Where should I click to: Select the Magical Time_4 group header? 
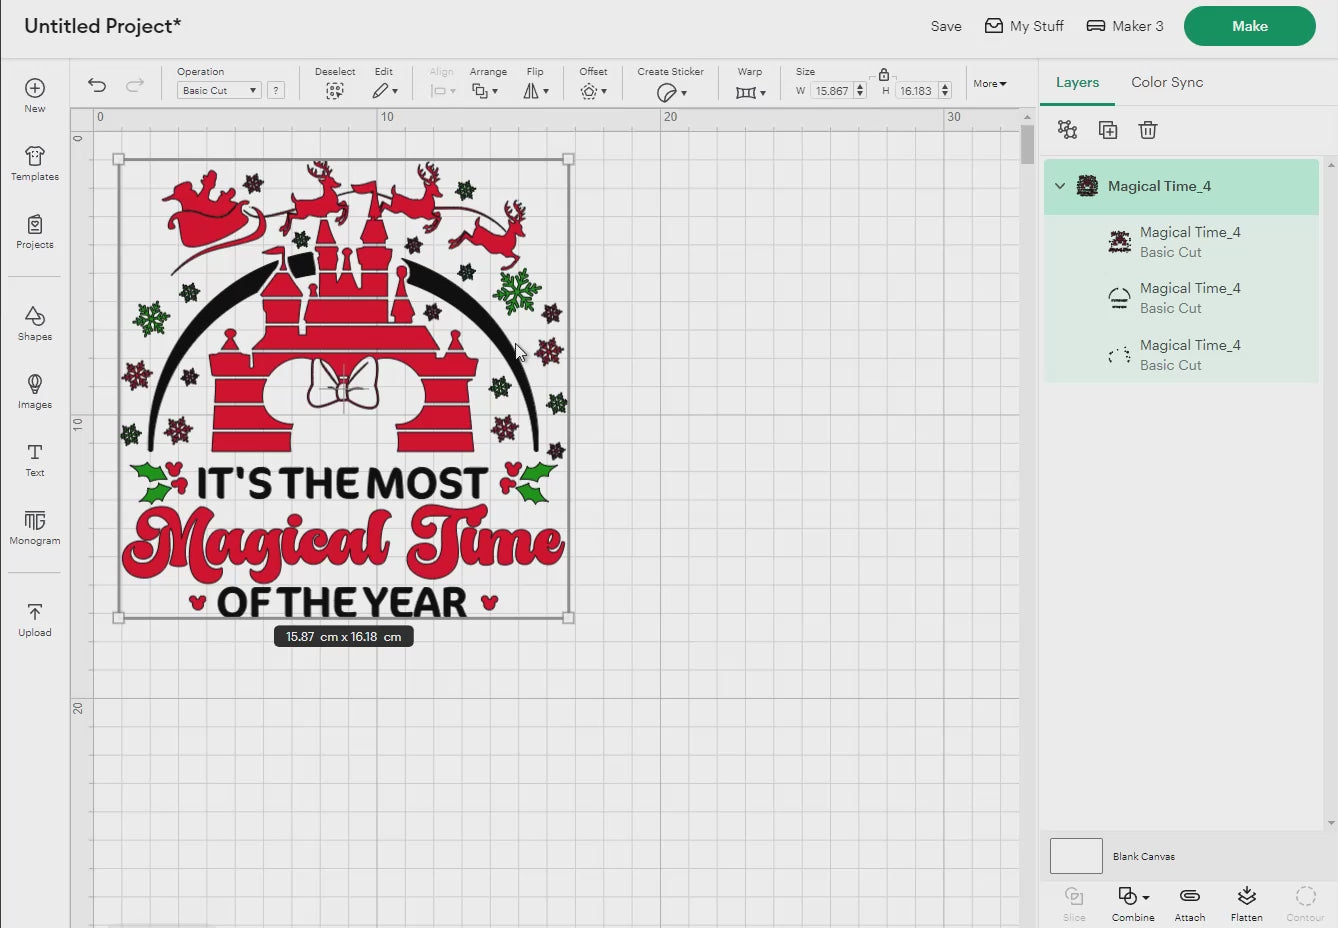[1181, 186]
